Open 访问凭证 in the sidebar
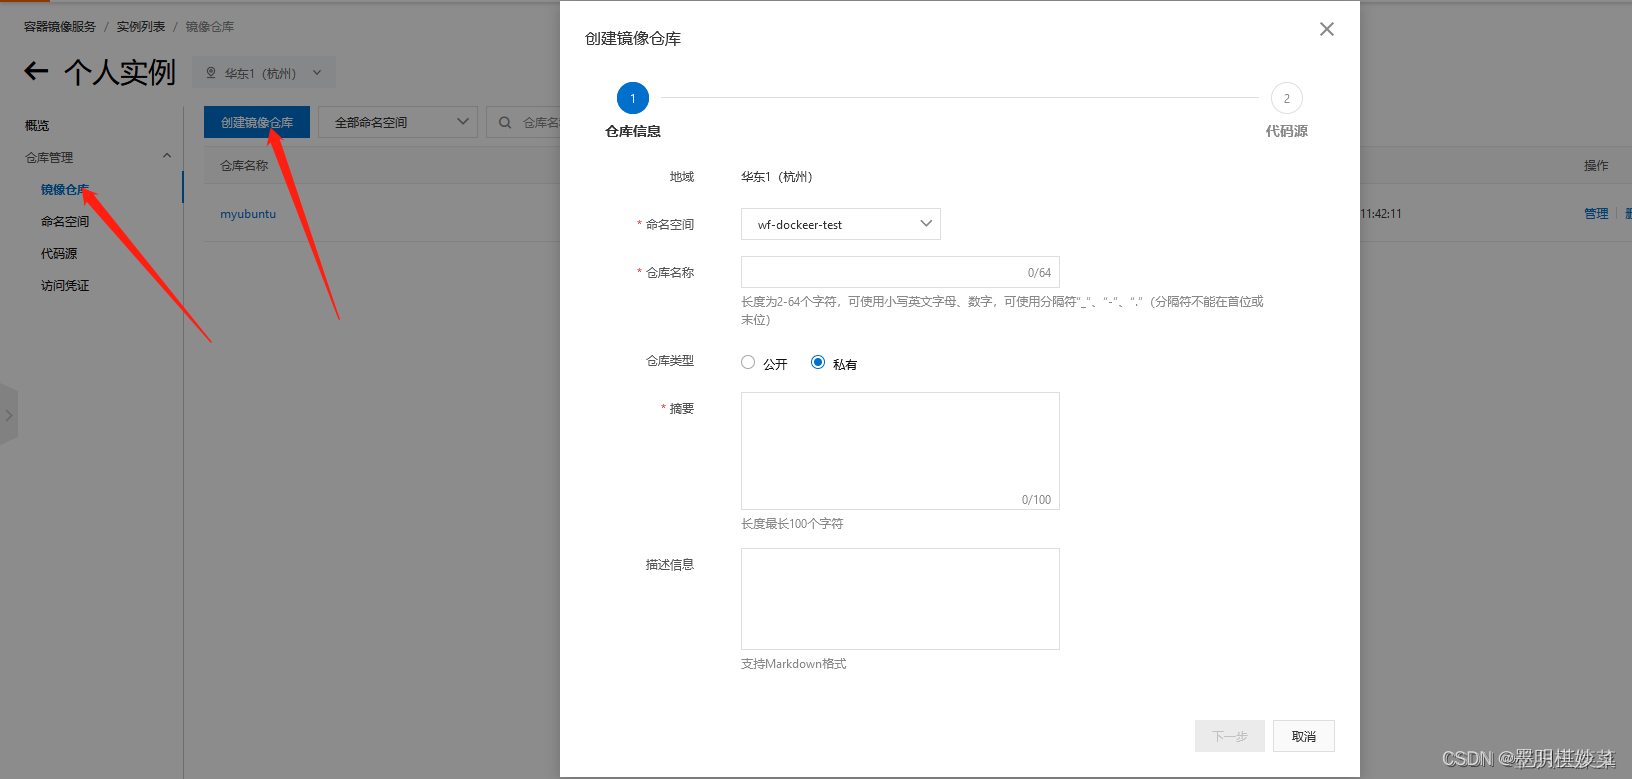The image size is (1632, 779). [x=65, y=285]
